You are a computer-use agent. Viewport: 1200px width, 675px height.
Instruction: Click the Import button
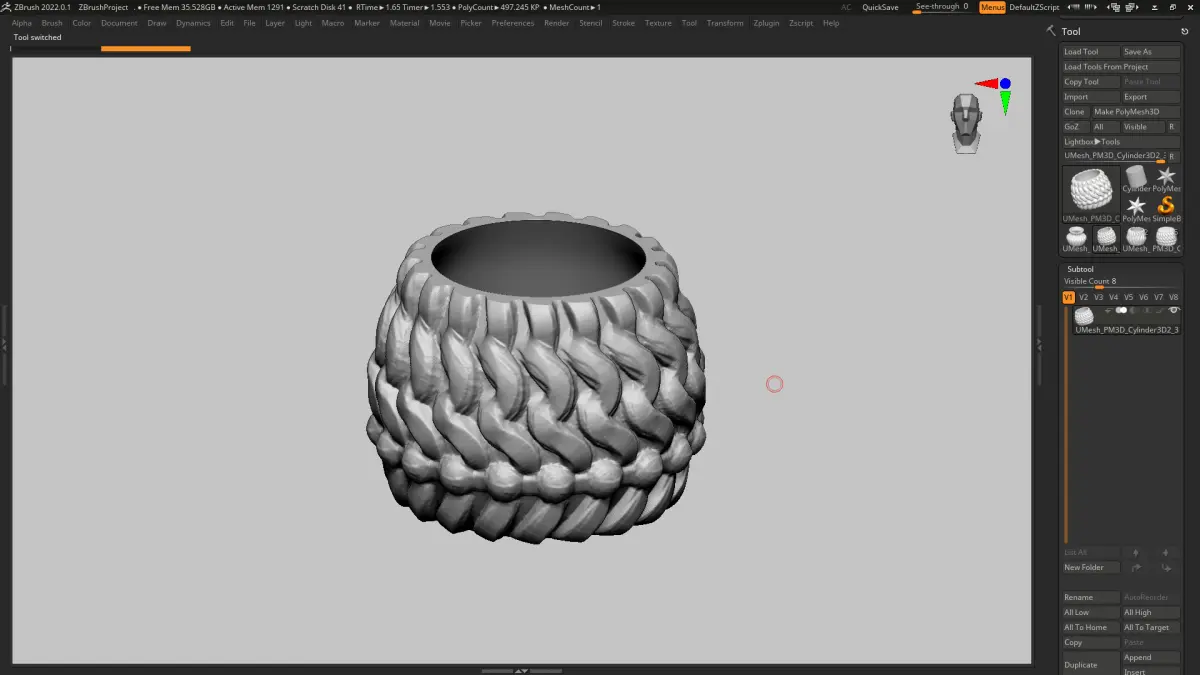click(1091, 97)
